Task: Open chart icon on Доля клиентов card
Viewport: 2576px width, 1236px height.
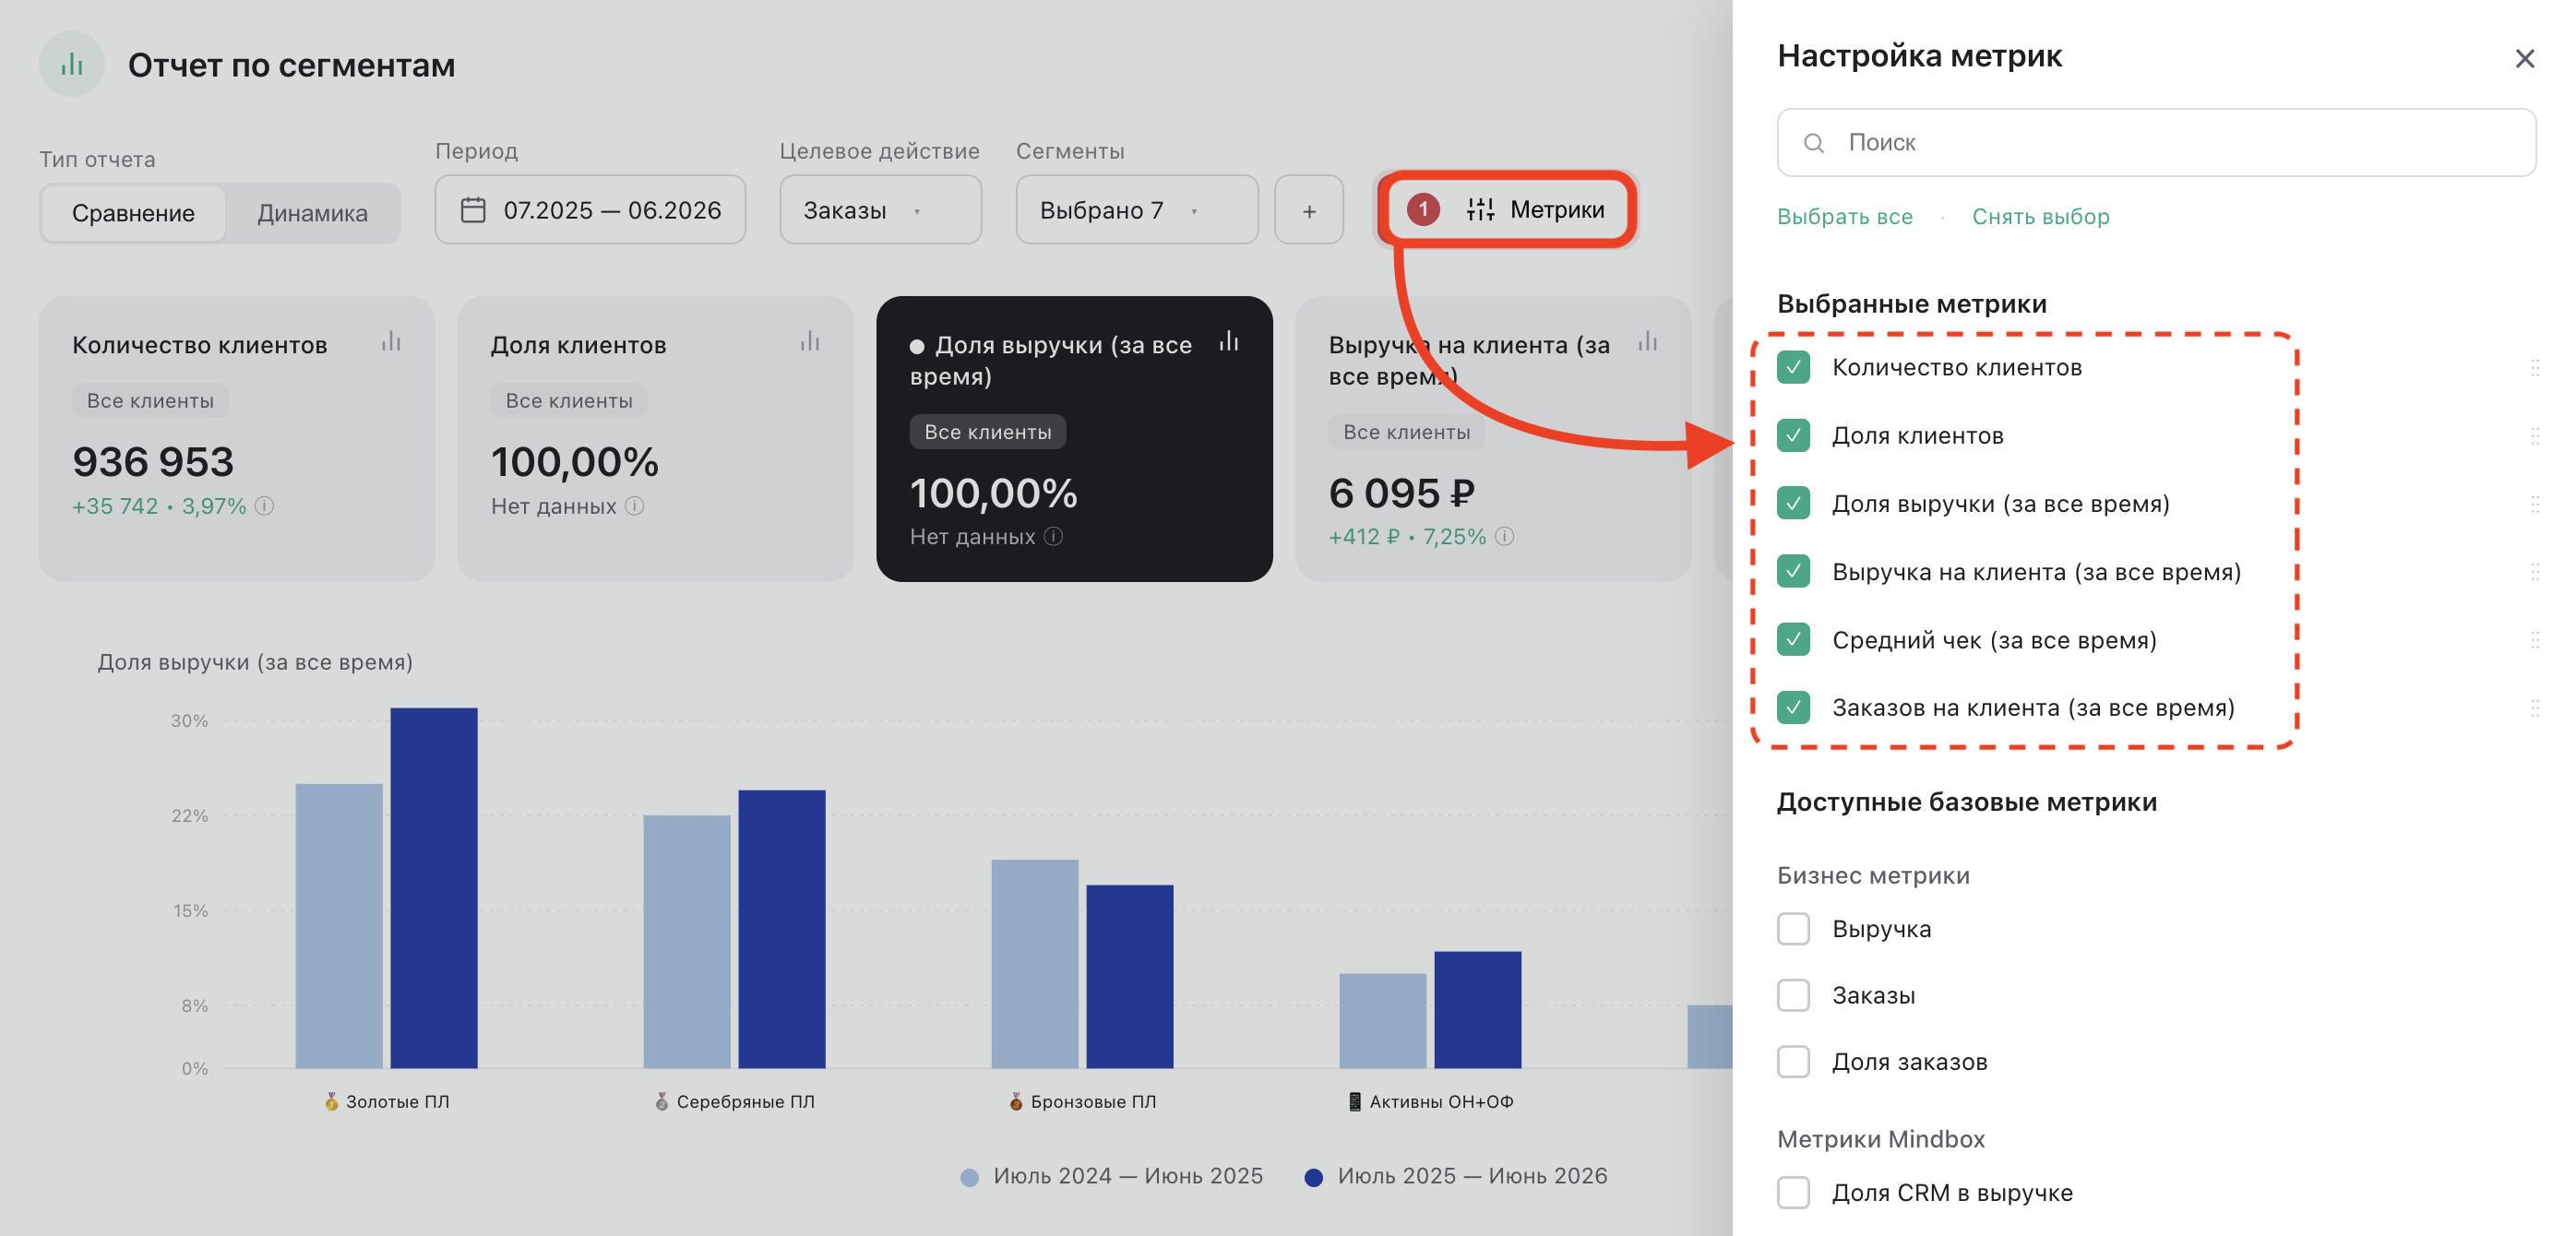Action: click(810, 342)
